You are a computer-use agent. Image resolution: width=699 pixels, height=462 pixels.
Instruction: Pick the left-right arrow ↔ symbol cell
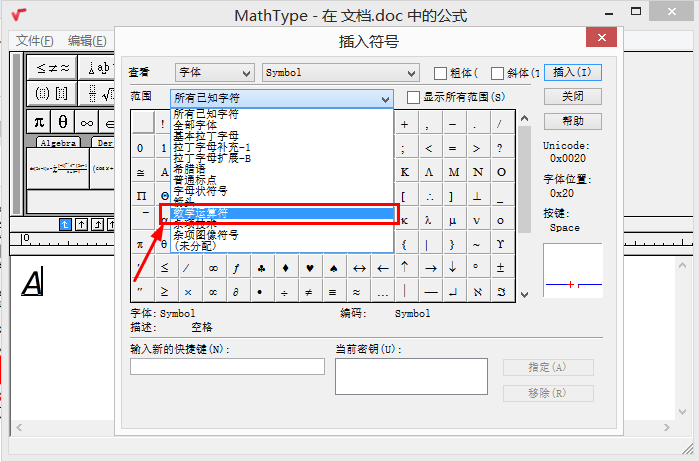tap(359, 268)
